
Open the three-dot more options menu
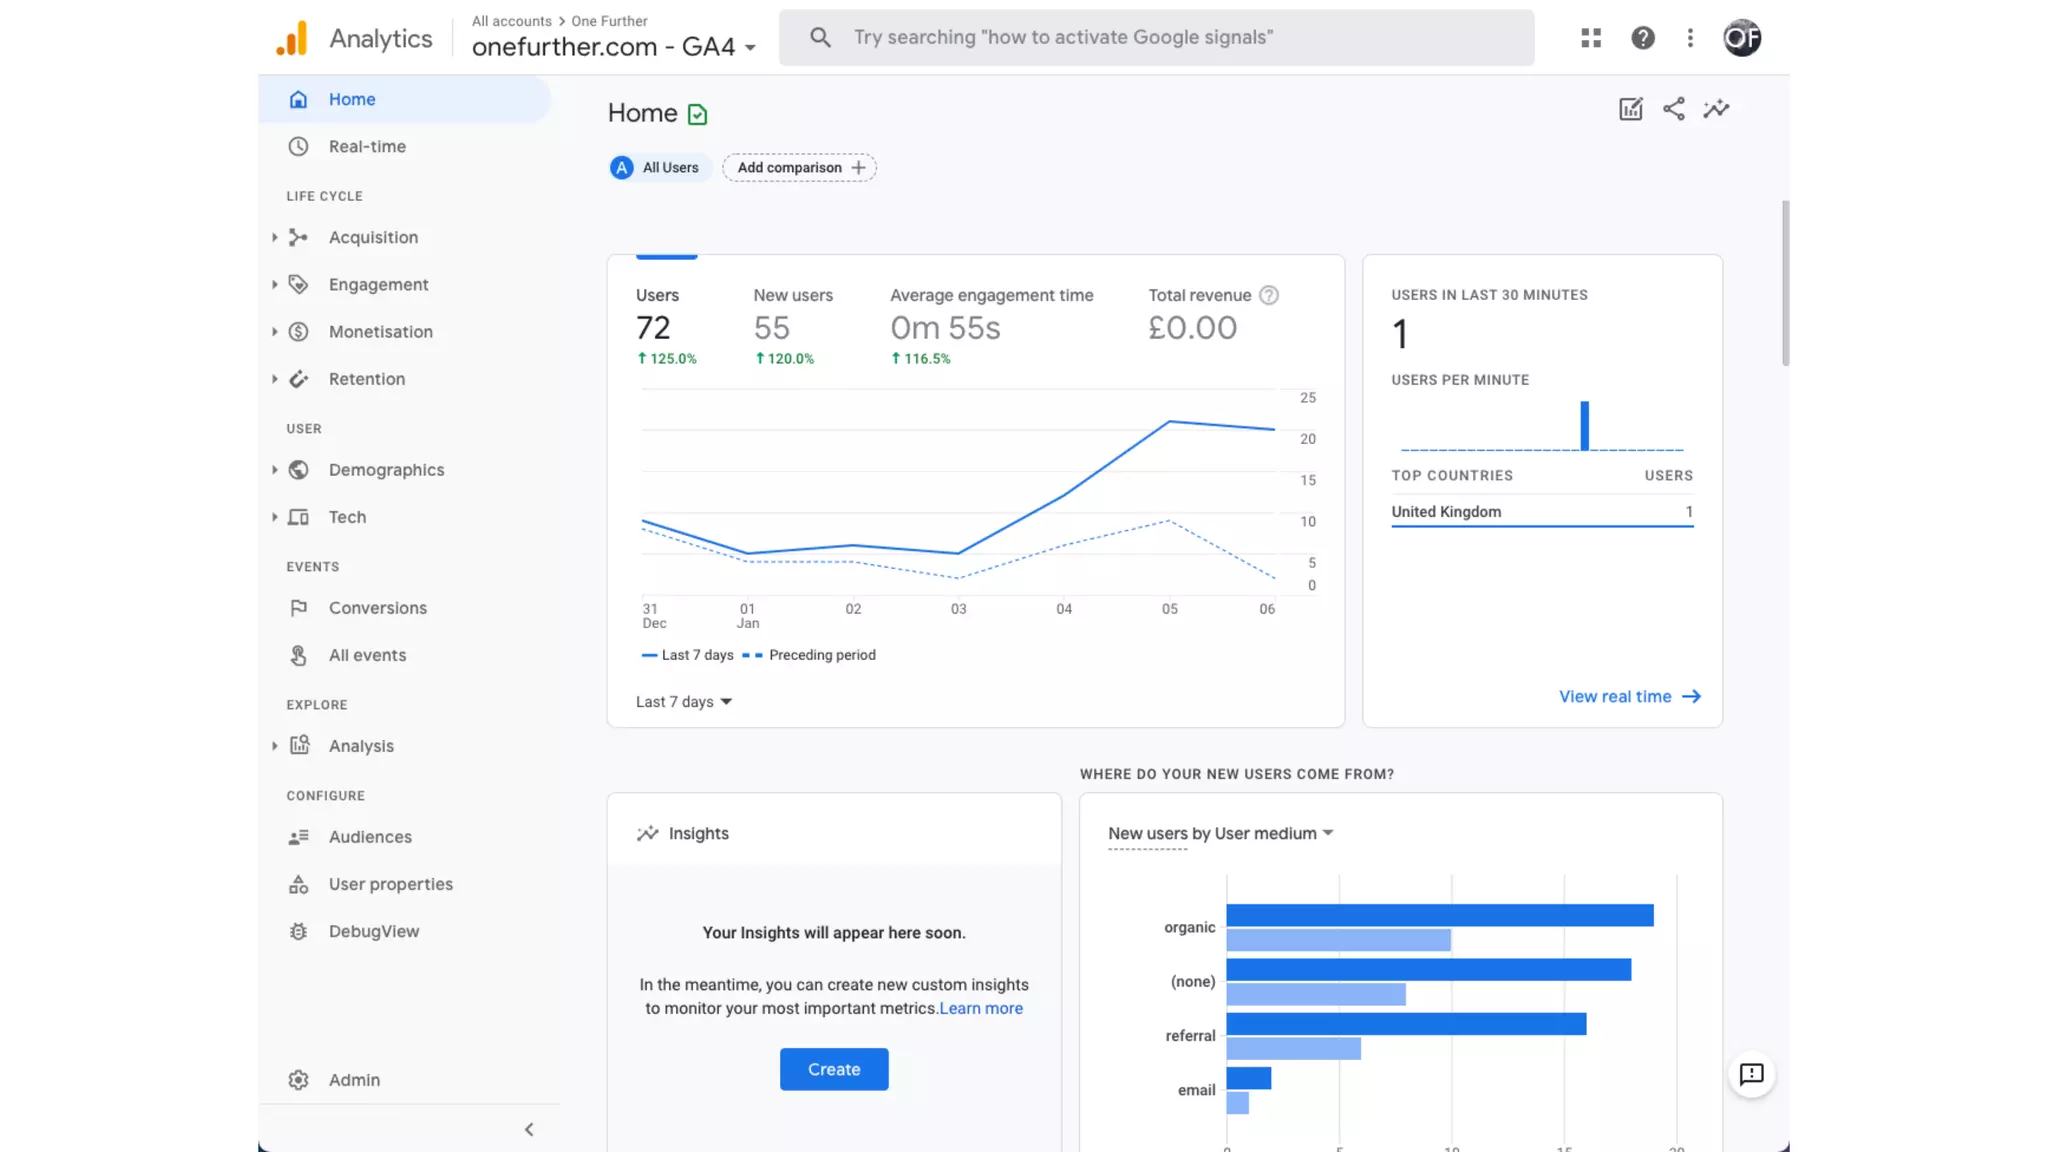pyautogui.click(x=1690, y=38)
